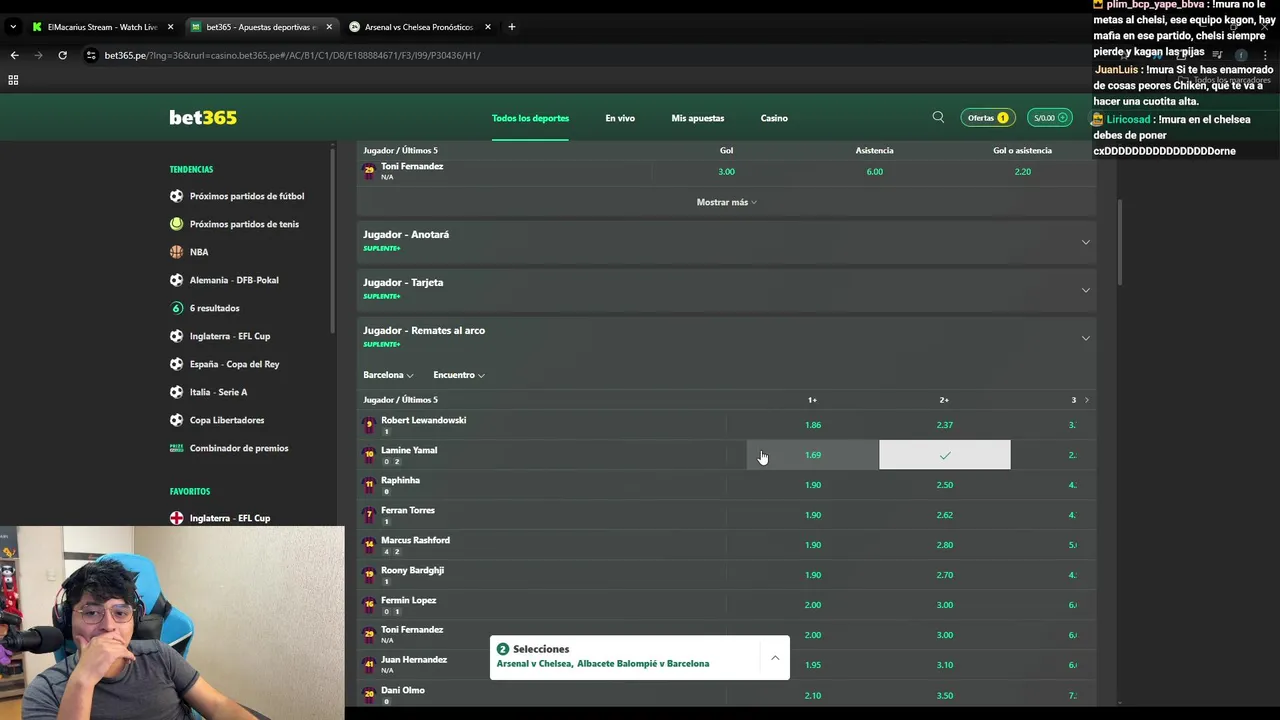
Task: Select Robert Lewandowski 1+ odds 1.86
Action: click(813, 425)
